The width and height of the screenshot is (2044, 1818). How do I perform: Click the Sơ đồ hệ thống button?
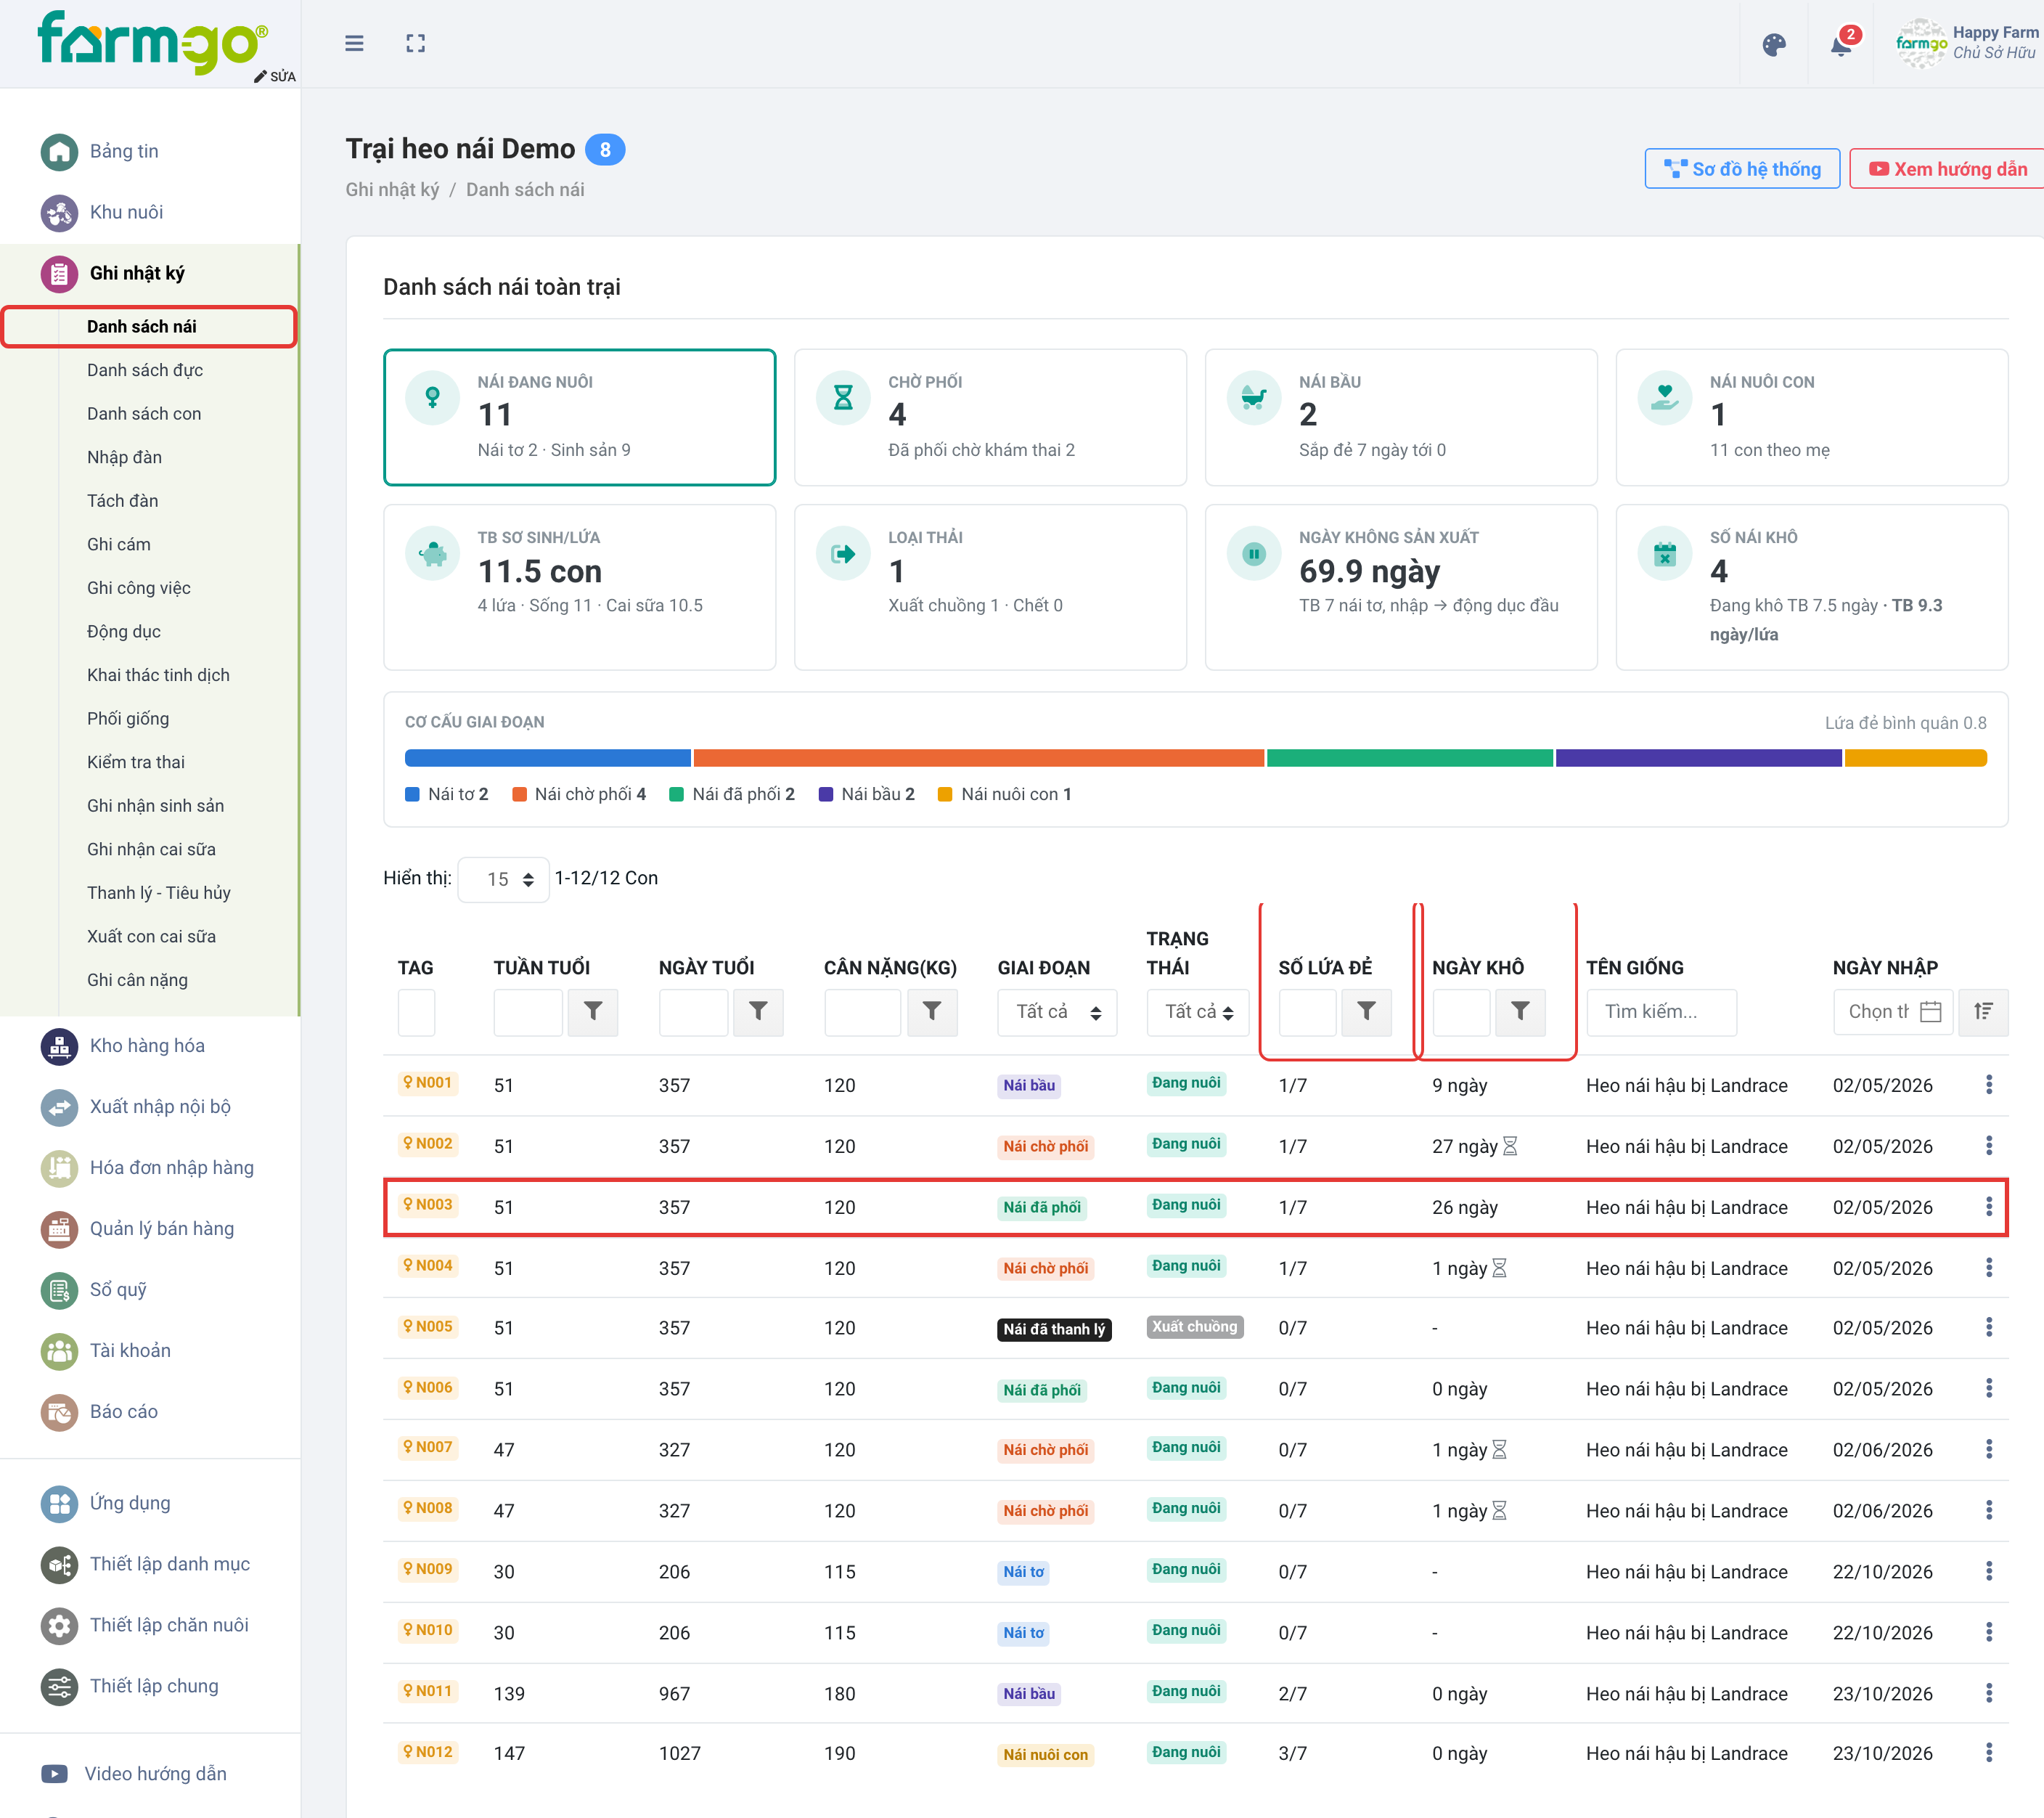(1742, 169)
